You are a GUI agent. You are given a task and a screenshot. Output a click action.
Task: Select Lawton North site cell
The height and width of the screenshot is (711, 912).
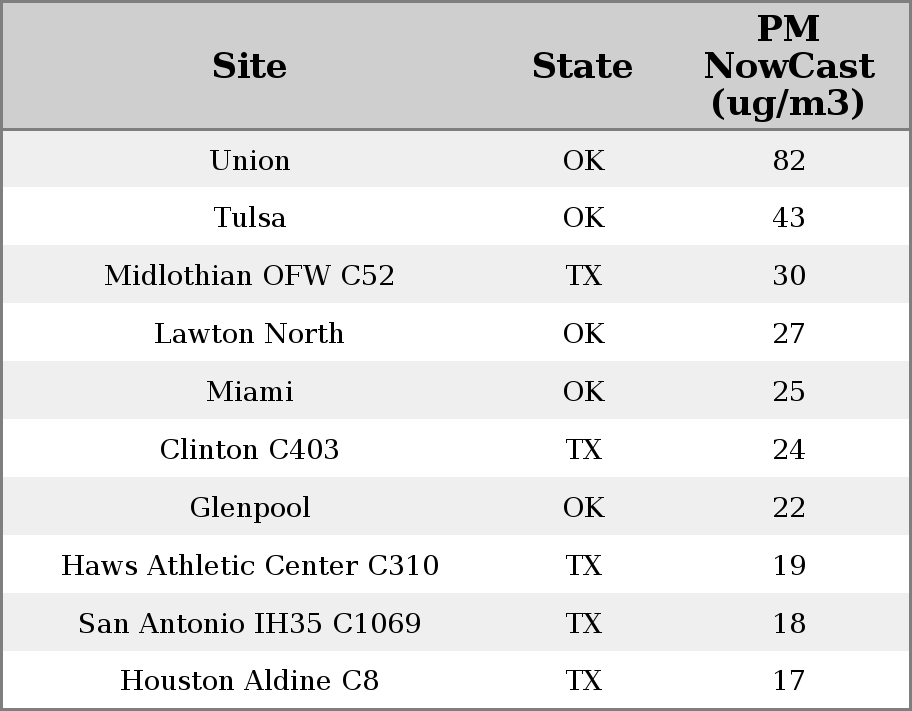click(x=250, y=333)
